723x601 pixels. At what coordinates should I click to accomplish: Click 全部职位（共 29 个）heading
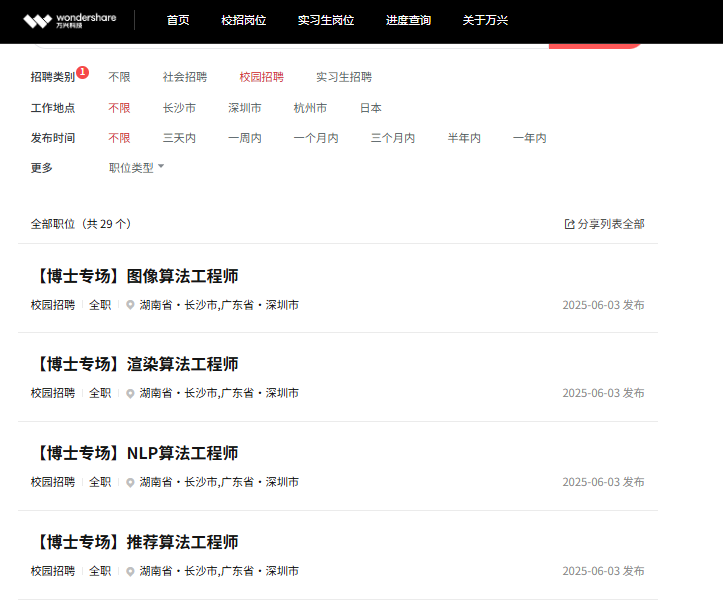click(81, 224)
